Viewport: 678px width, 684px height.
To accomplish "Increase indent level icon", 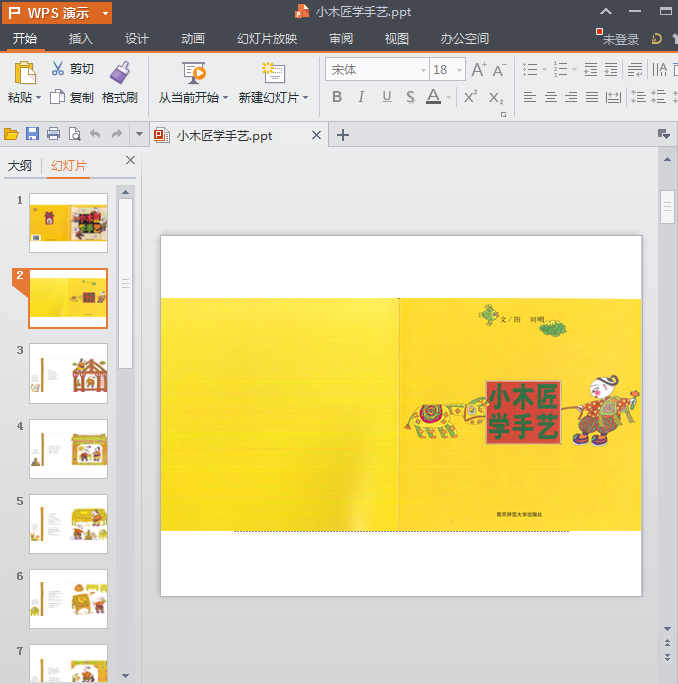I will (611, 69).
